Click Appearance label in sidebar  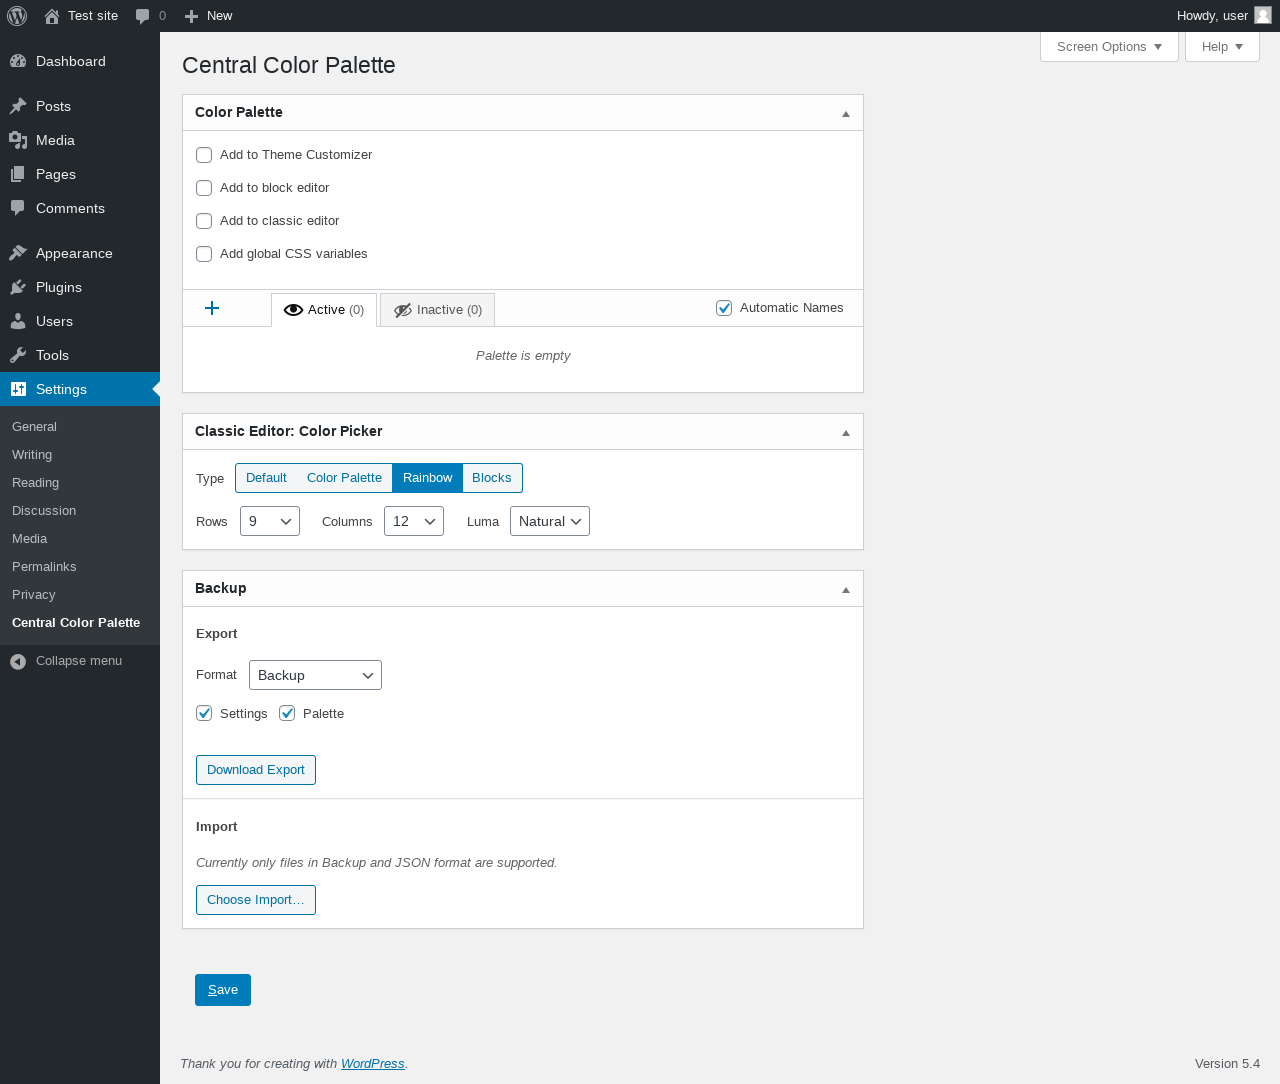[x=74, y=253]
